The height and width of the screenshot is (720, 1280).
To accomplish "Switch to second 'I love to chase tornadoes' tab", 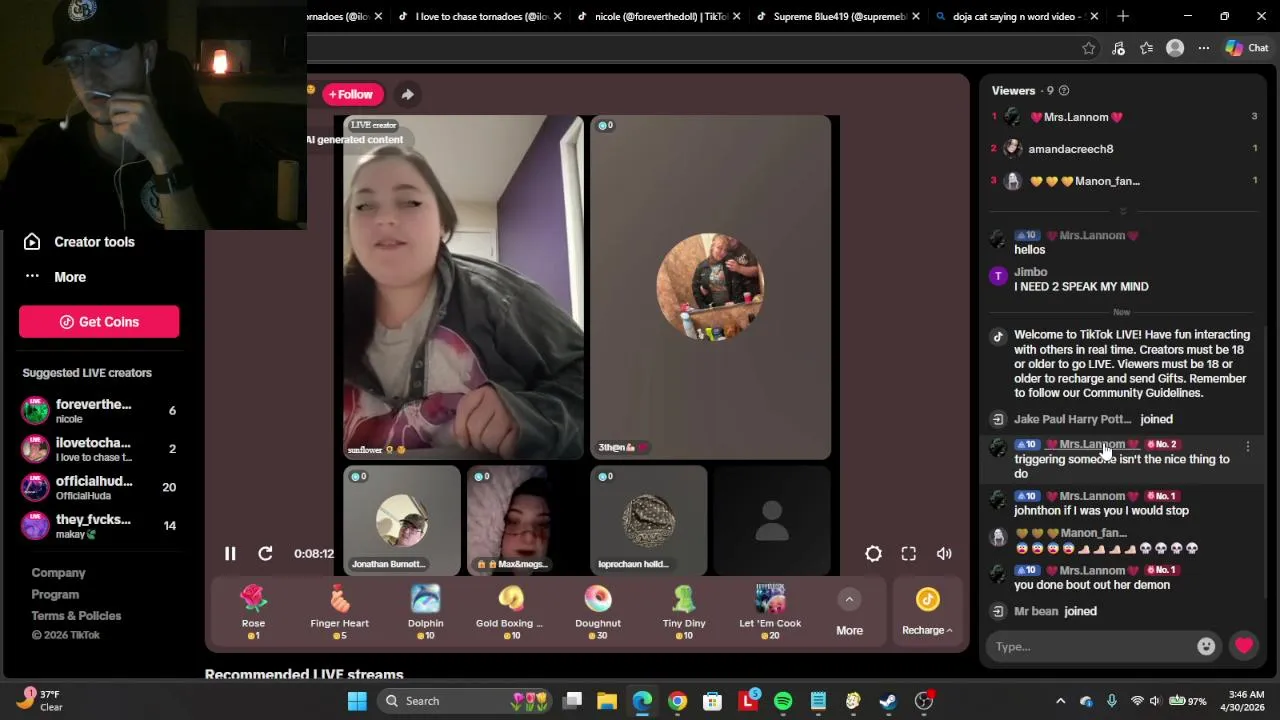I will [x=482, y=16].
